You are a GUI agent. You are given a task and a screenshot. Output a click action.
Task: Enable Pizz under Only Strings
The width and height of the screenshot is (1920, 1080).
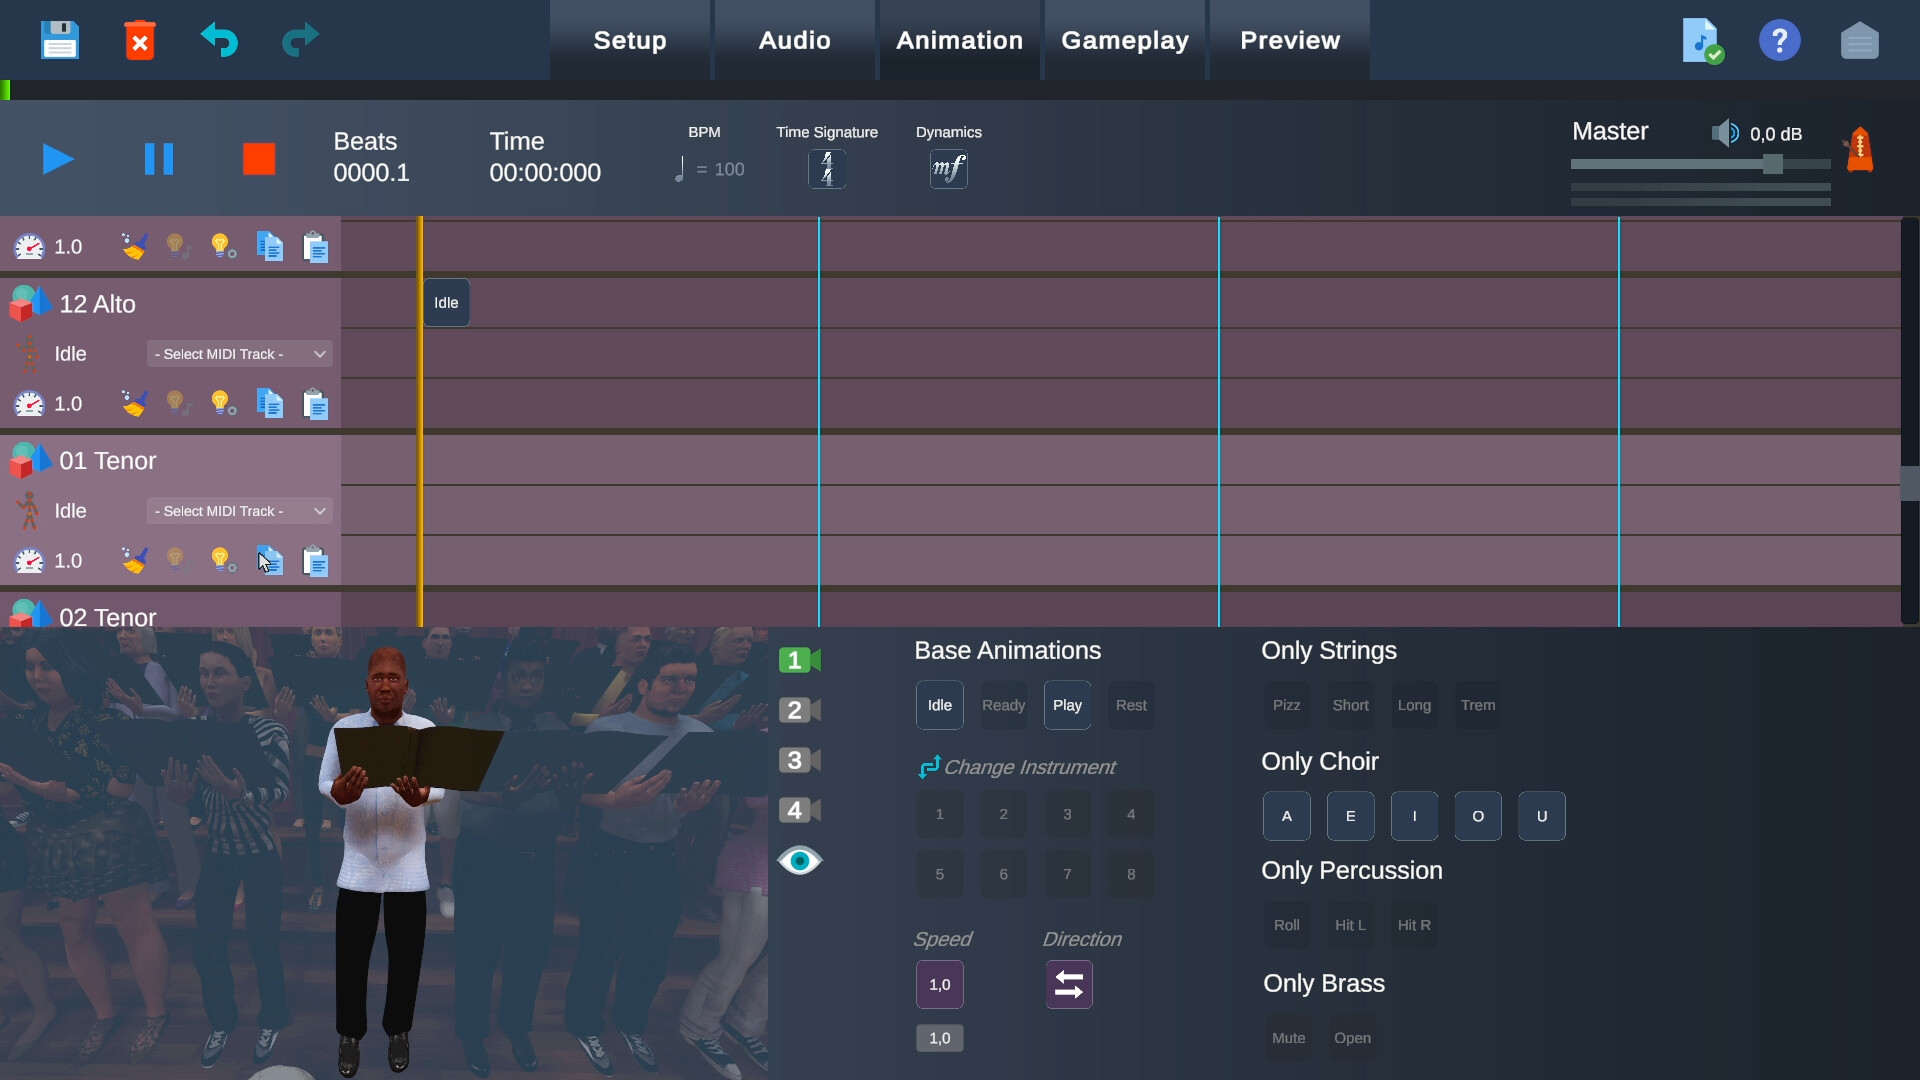(1286, 704)
